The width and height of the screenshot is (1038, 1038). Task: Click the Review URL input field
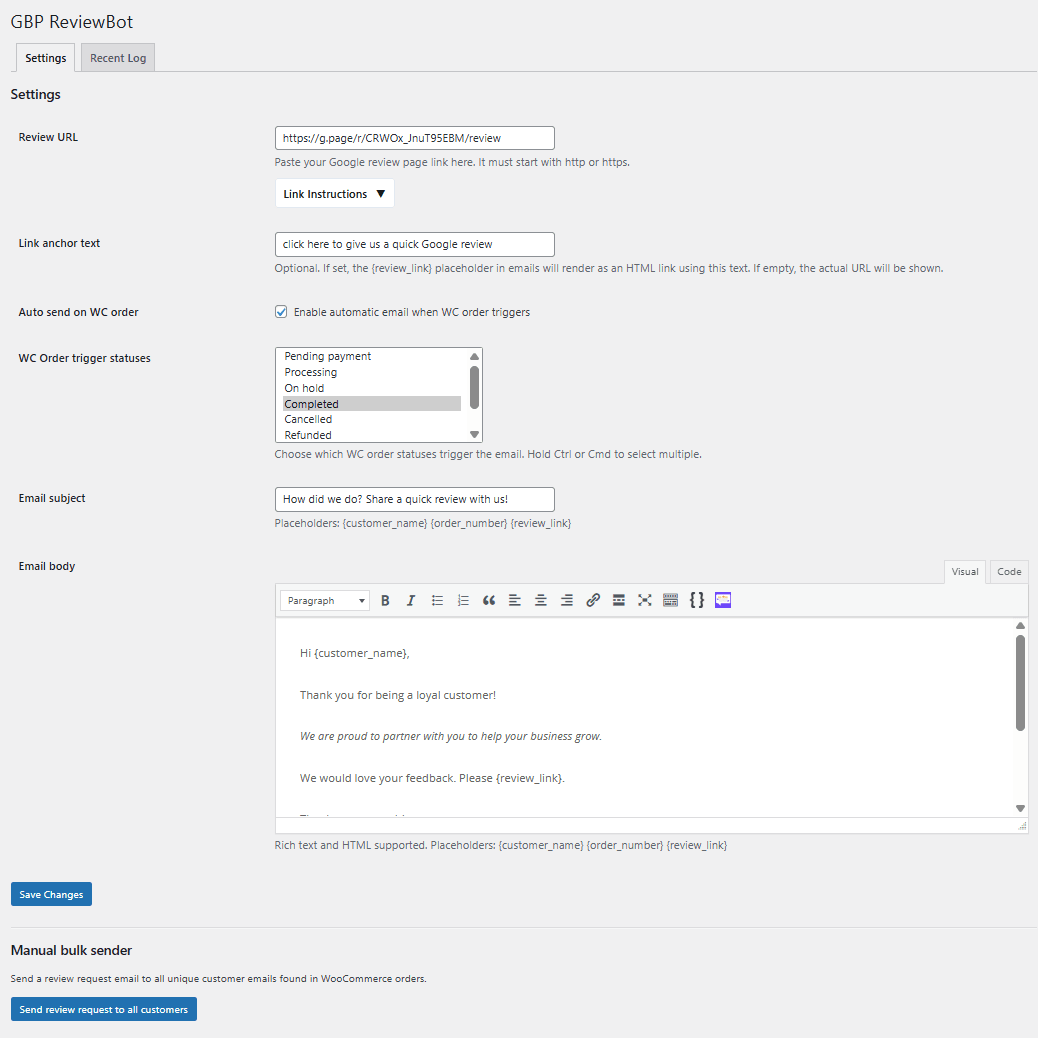pyautogui.click(x=414, y=138)
